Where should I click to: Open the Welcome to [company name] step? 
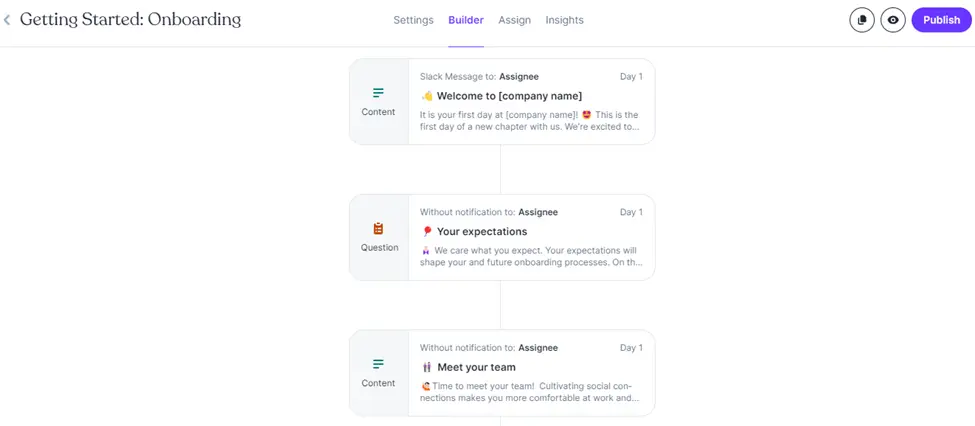502,102
